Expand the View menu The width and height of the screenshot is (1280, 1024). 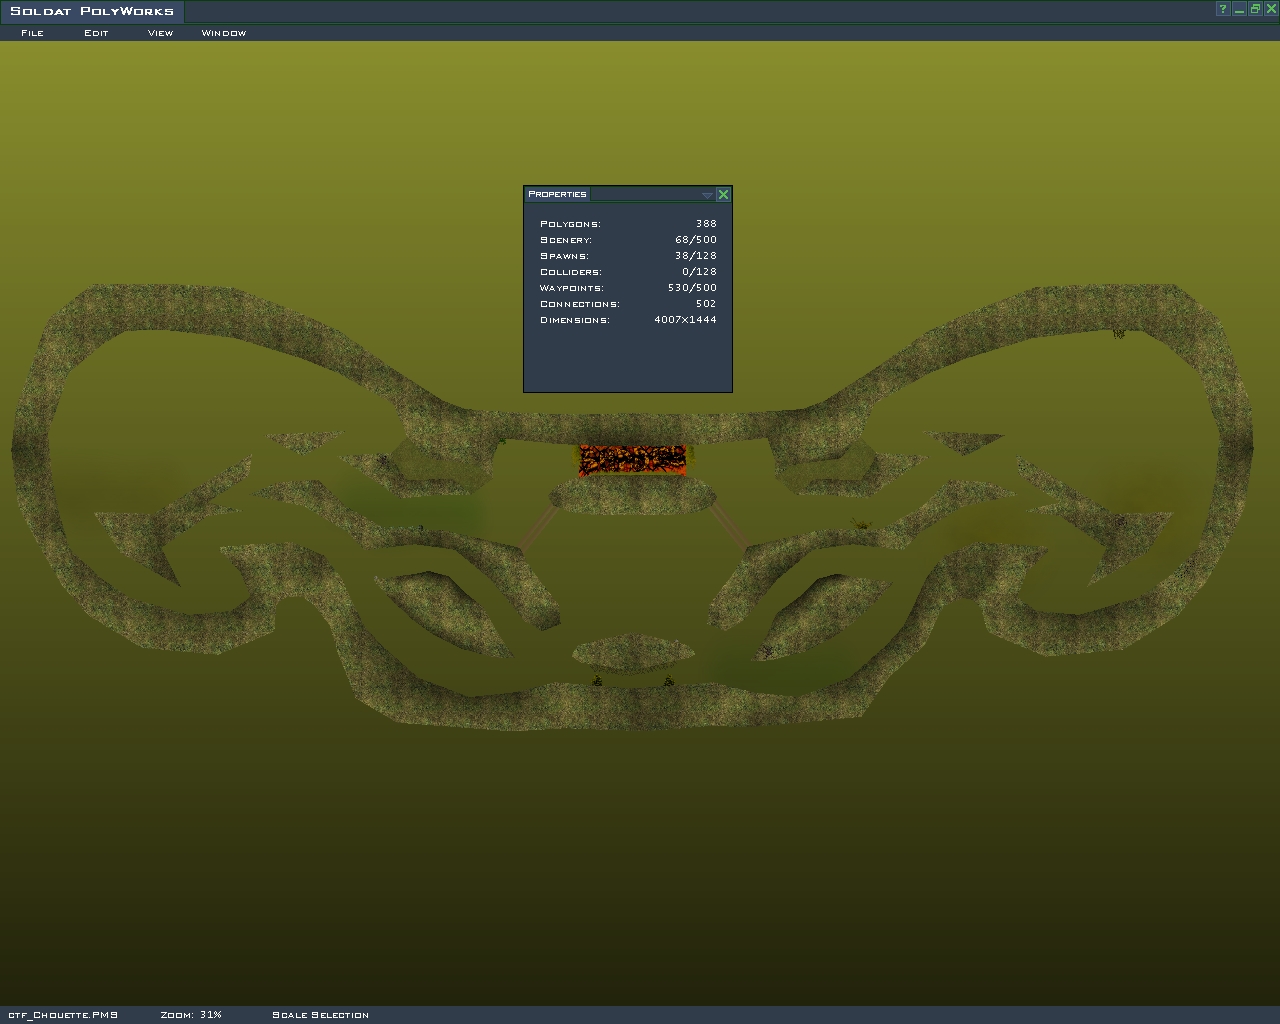(160, 33)
